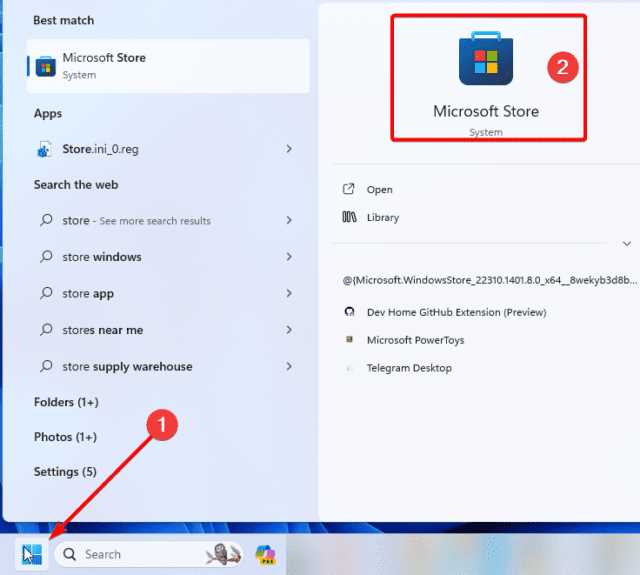Viewport: 640px width, 575px height.
Task: Click the 'System' label under Best match
Action: tap(79, 75)
